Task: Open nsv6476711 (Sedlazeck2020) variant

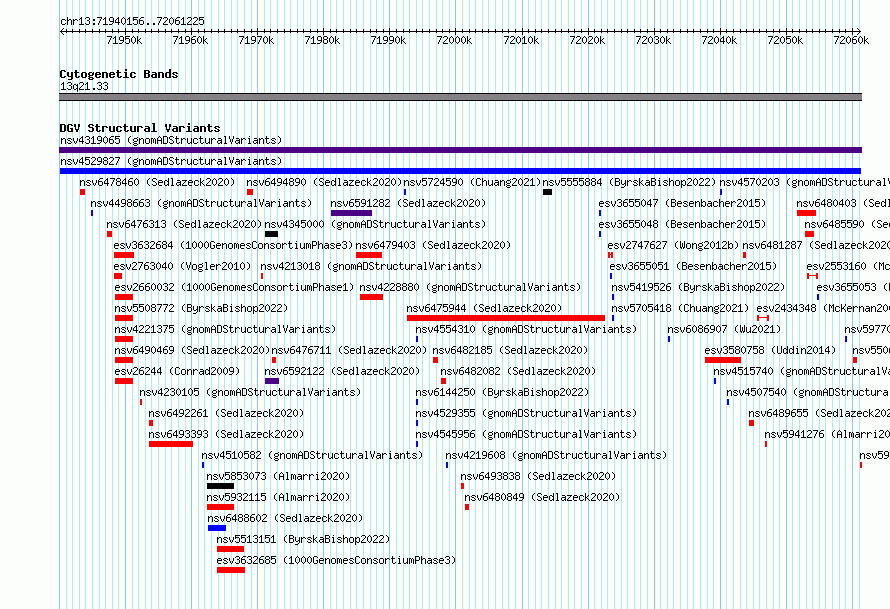Action: click(349, 350)
